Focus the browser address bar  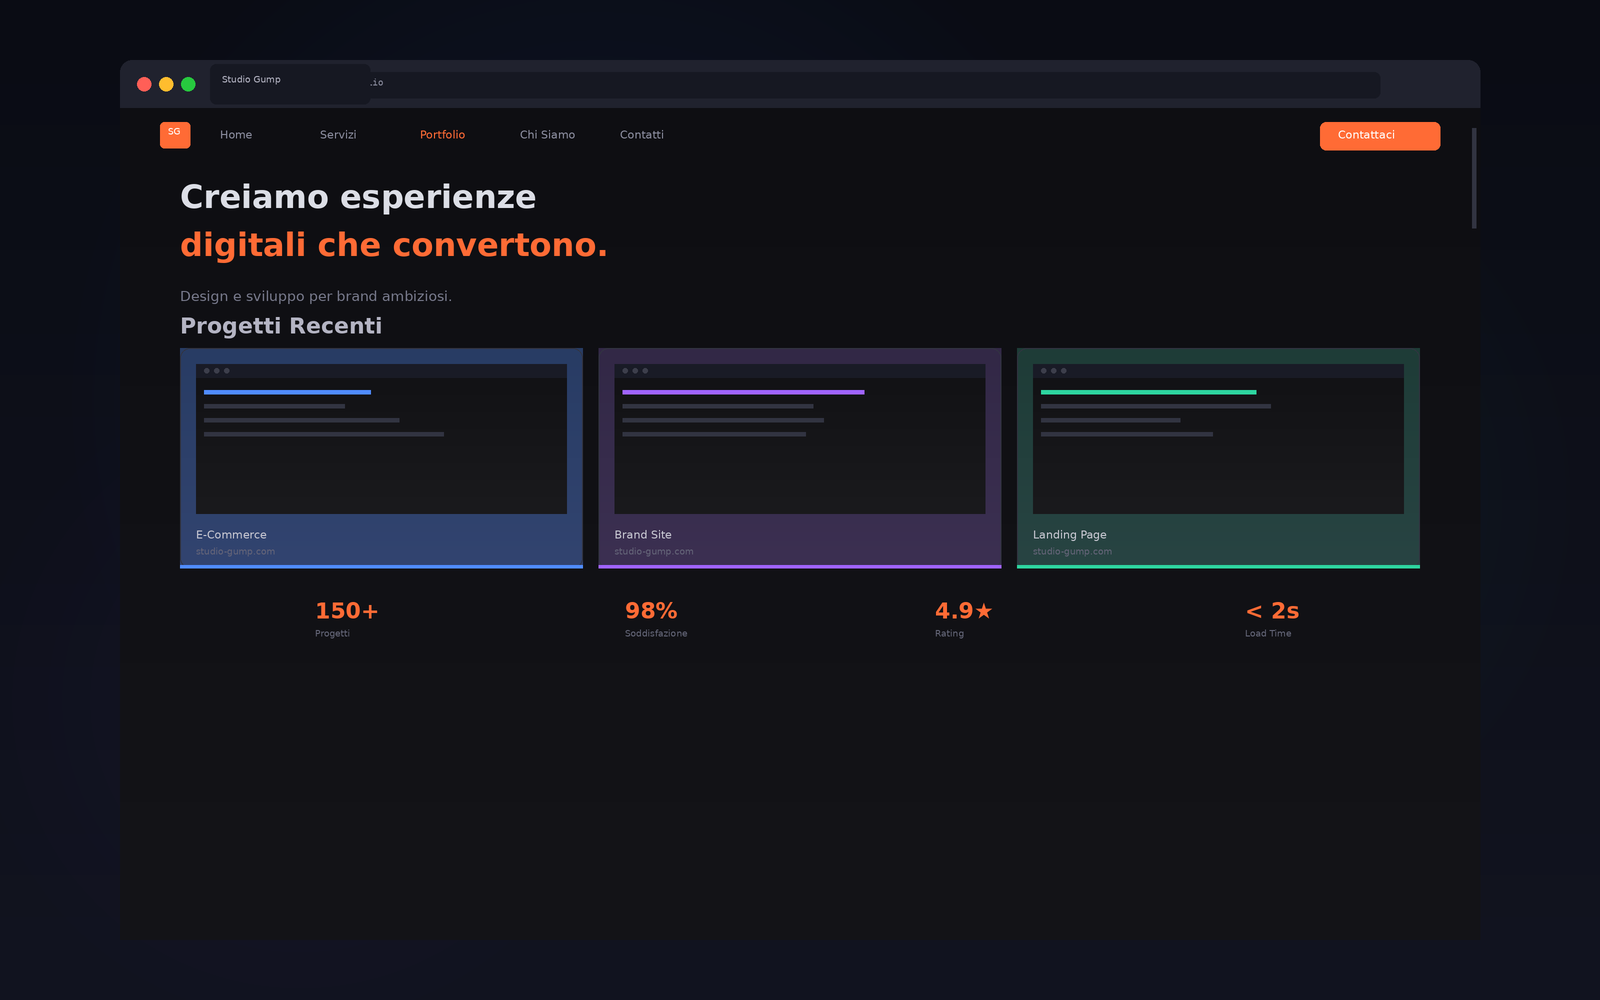(x=875, y=85)
